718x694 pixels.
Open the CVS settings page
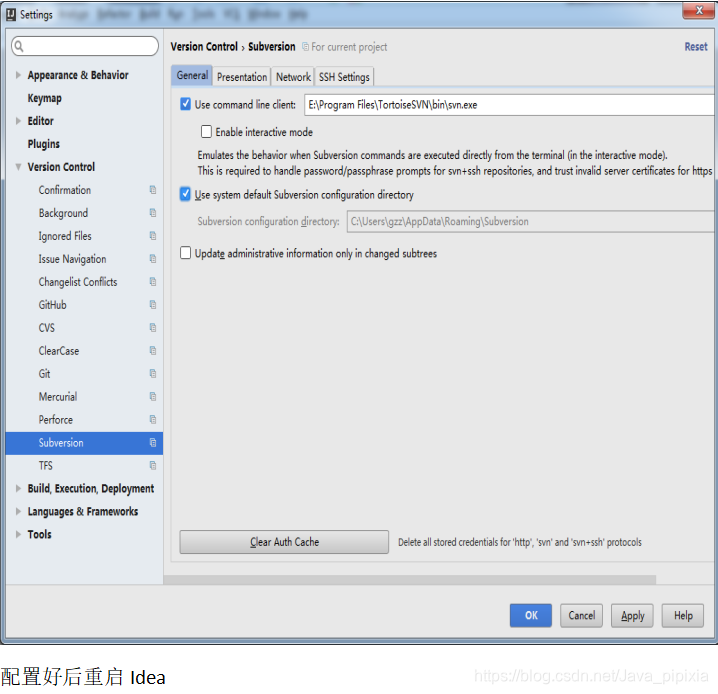(x=46, y=328)
